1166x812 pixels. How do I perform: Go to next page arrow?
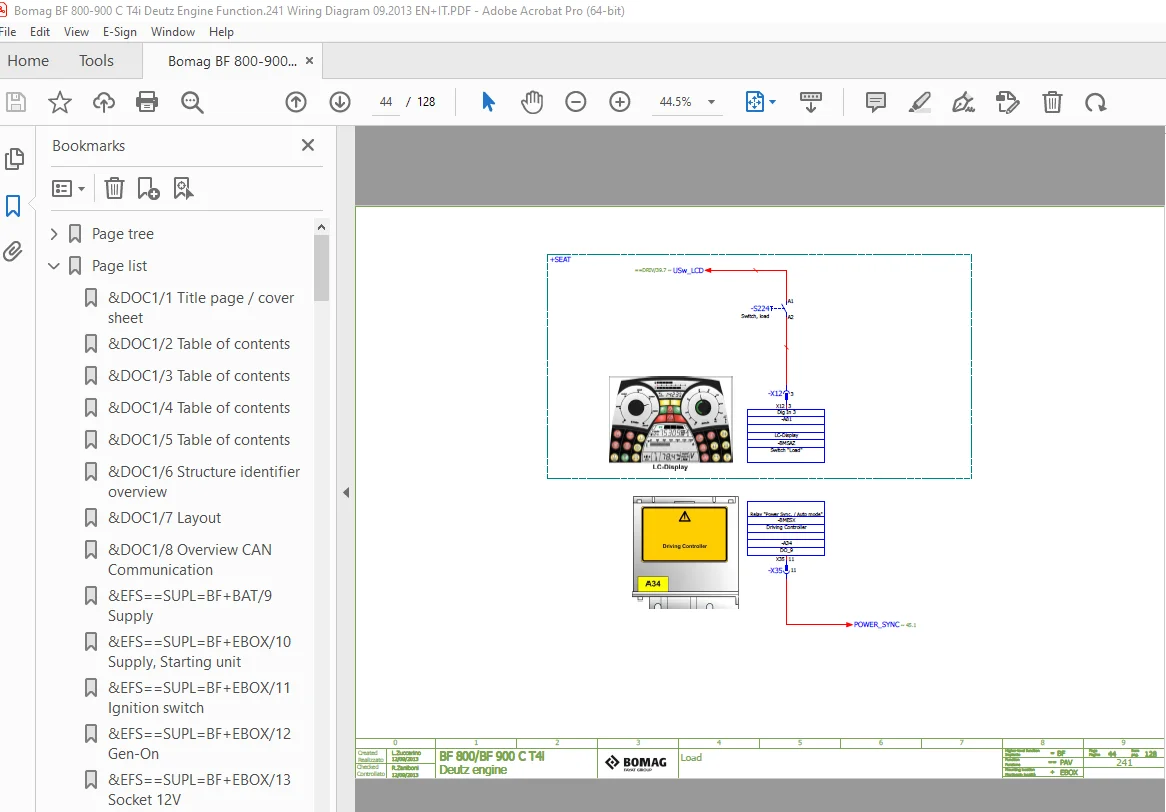coord(340,102)
